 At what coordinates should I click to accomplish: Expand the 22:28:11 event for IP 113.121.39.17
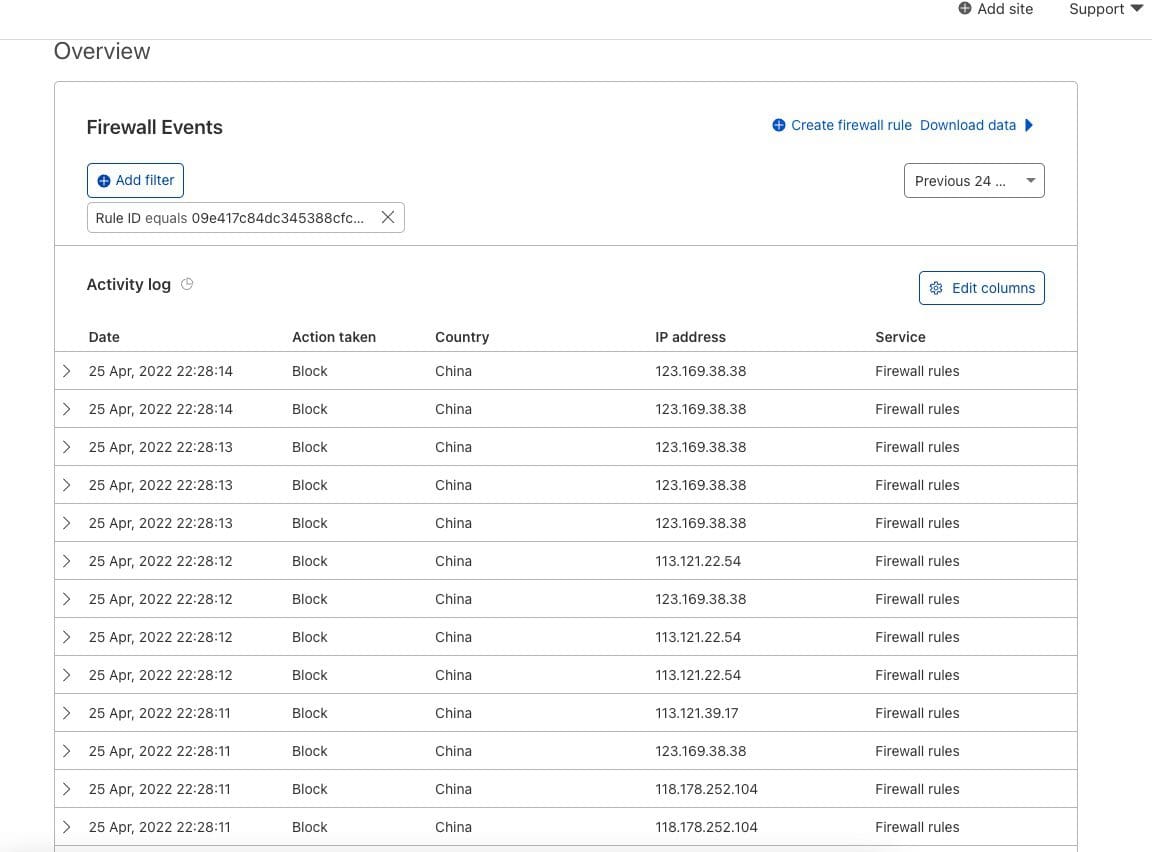[66, 713]
